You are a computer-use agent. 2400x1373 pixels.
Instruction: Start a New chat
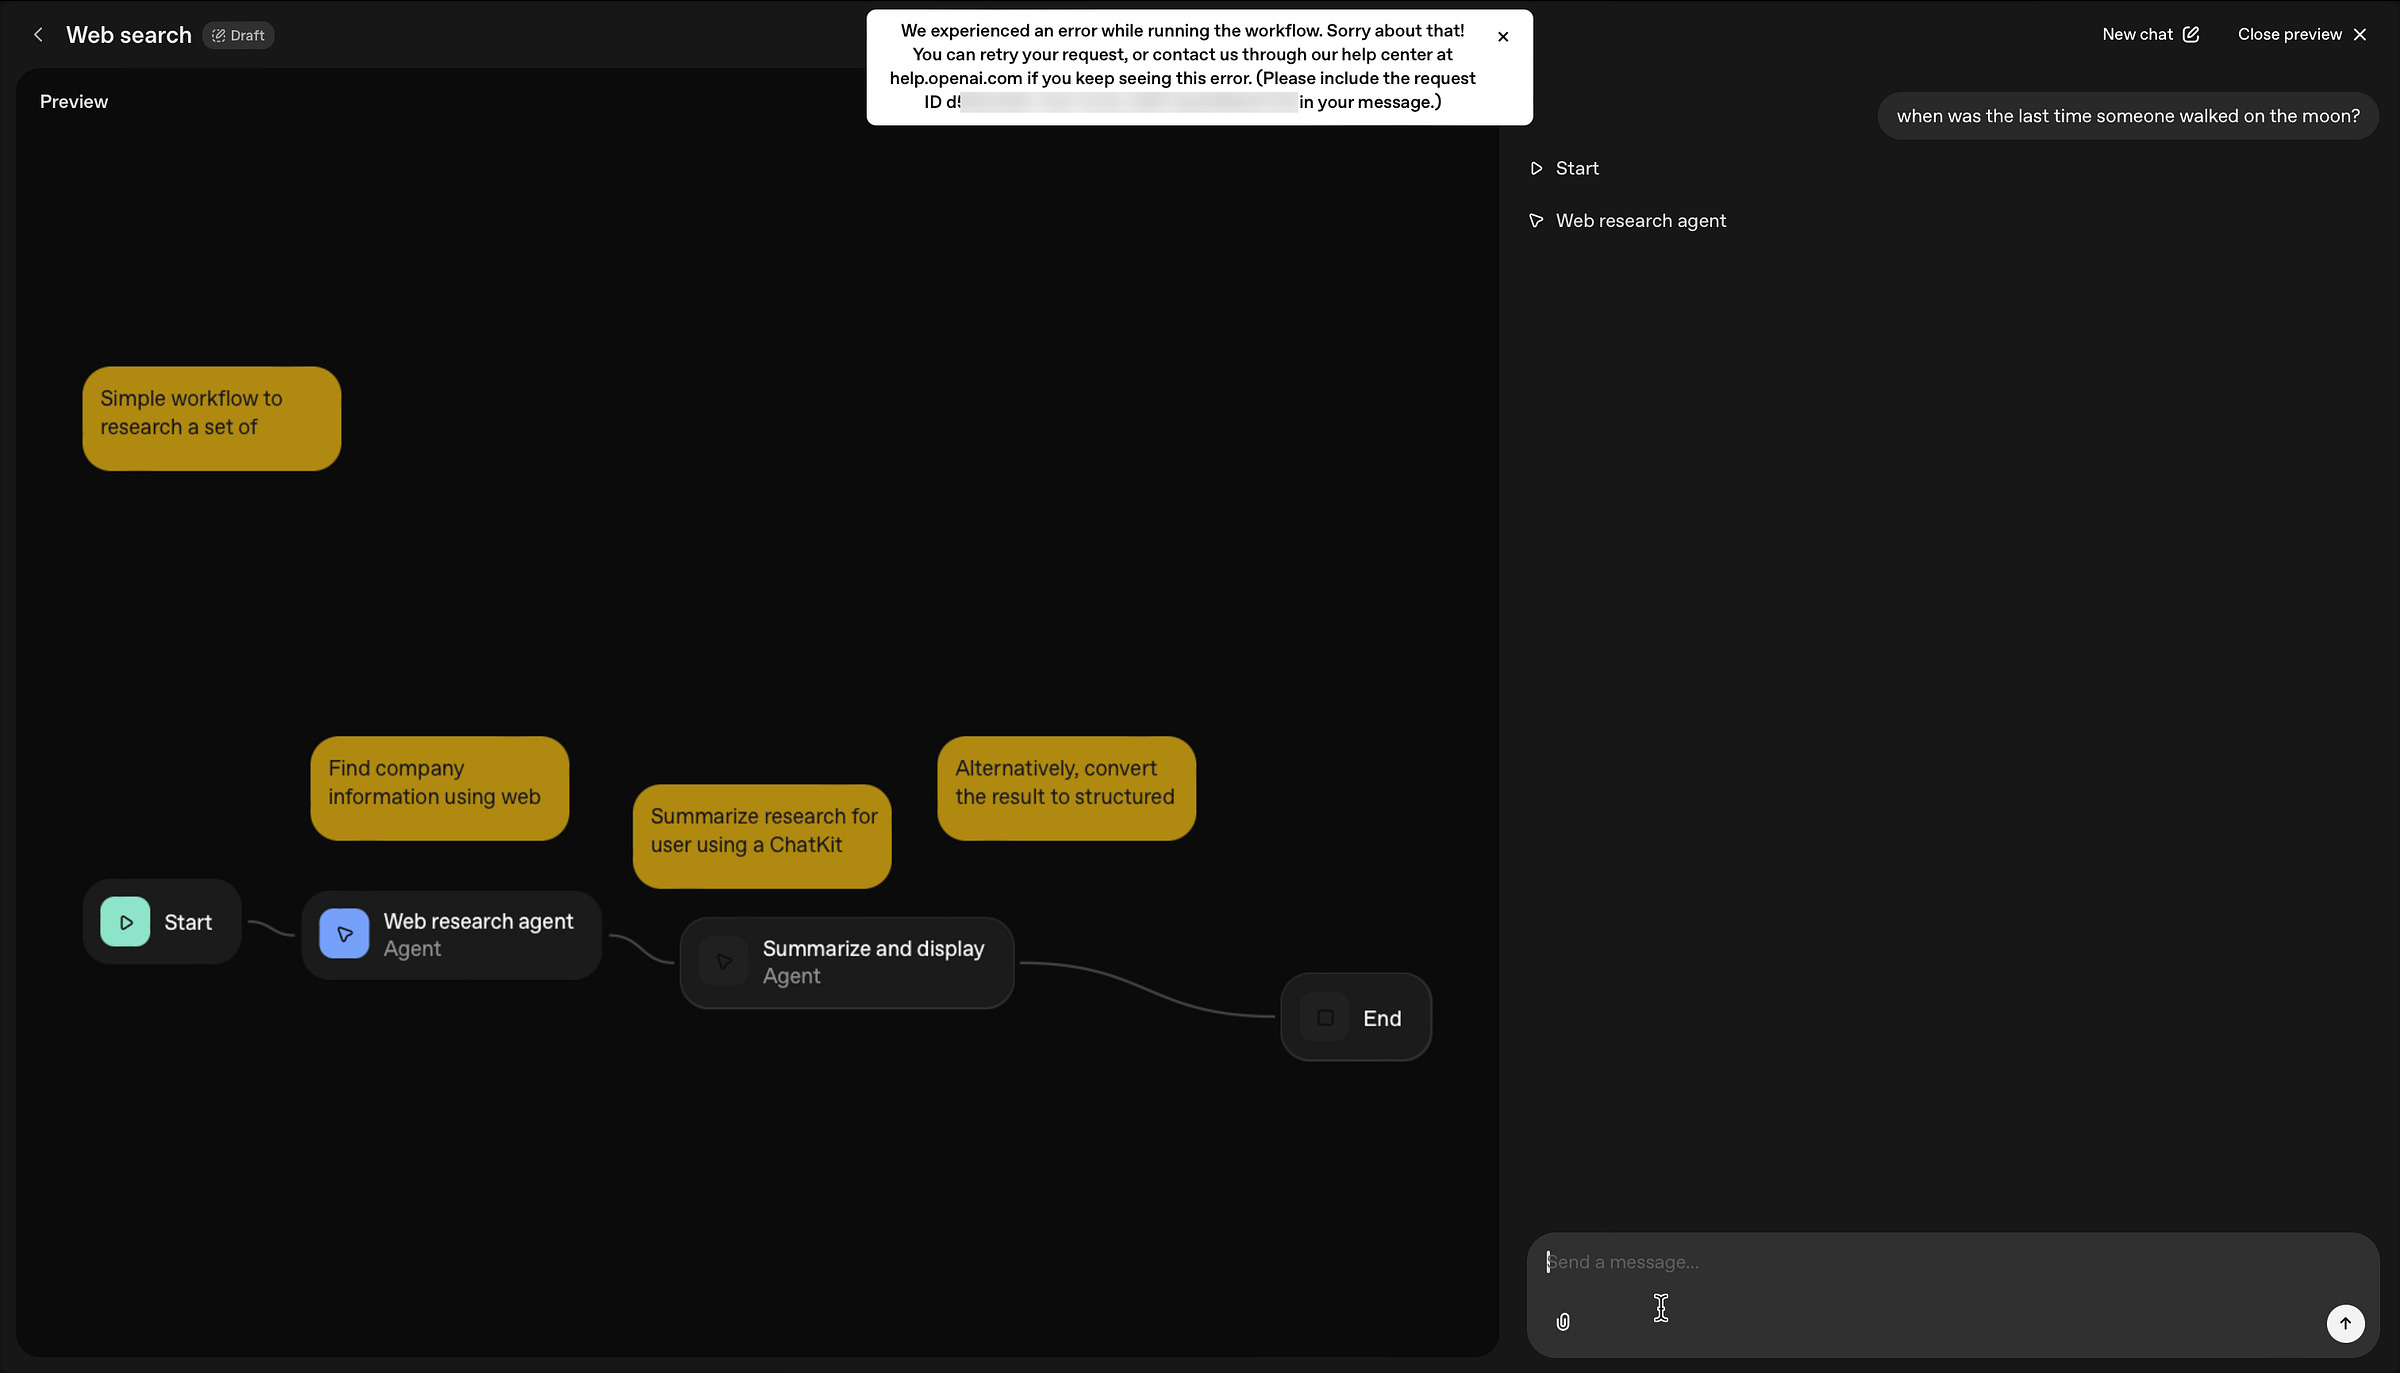2138,34
